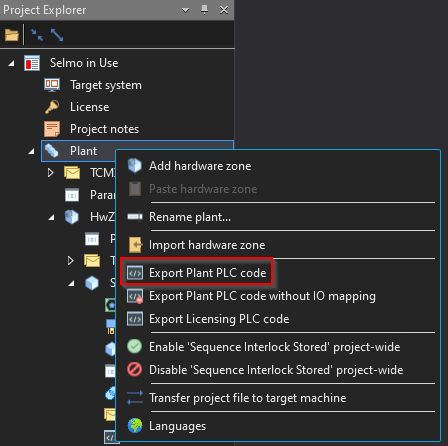Collapse the Plant tree node
This screenshot has width=448, height=446.
tap(32, 151)
